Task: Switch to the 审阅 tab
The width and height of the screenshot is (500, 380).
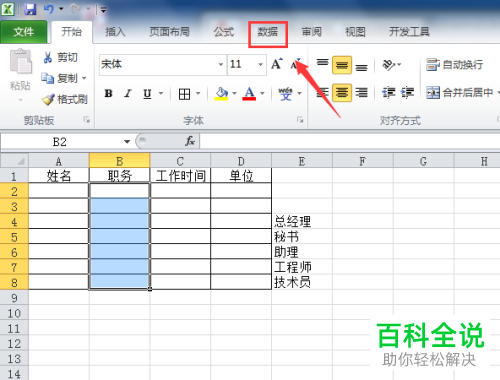Action: coord(312,32)
